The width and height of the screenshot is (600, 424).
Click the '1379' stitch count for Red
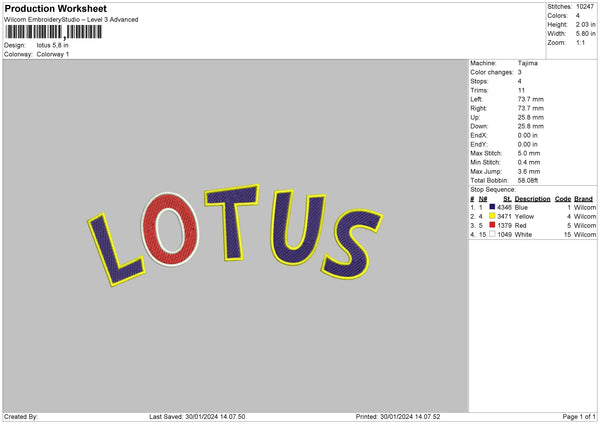504,225
